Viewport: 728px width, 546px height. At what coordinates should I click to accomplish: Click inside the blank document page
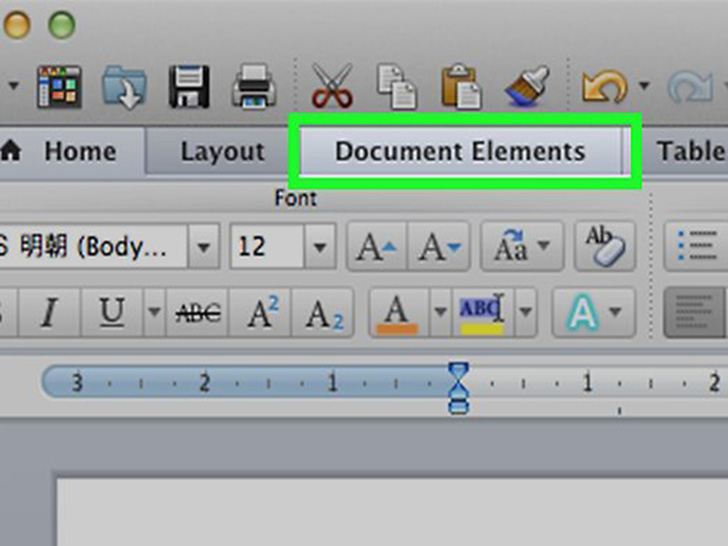tap(392, 512)
